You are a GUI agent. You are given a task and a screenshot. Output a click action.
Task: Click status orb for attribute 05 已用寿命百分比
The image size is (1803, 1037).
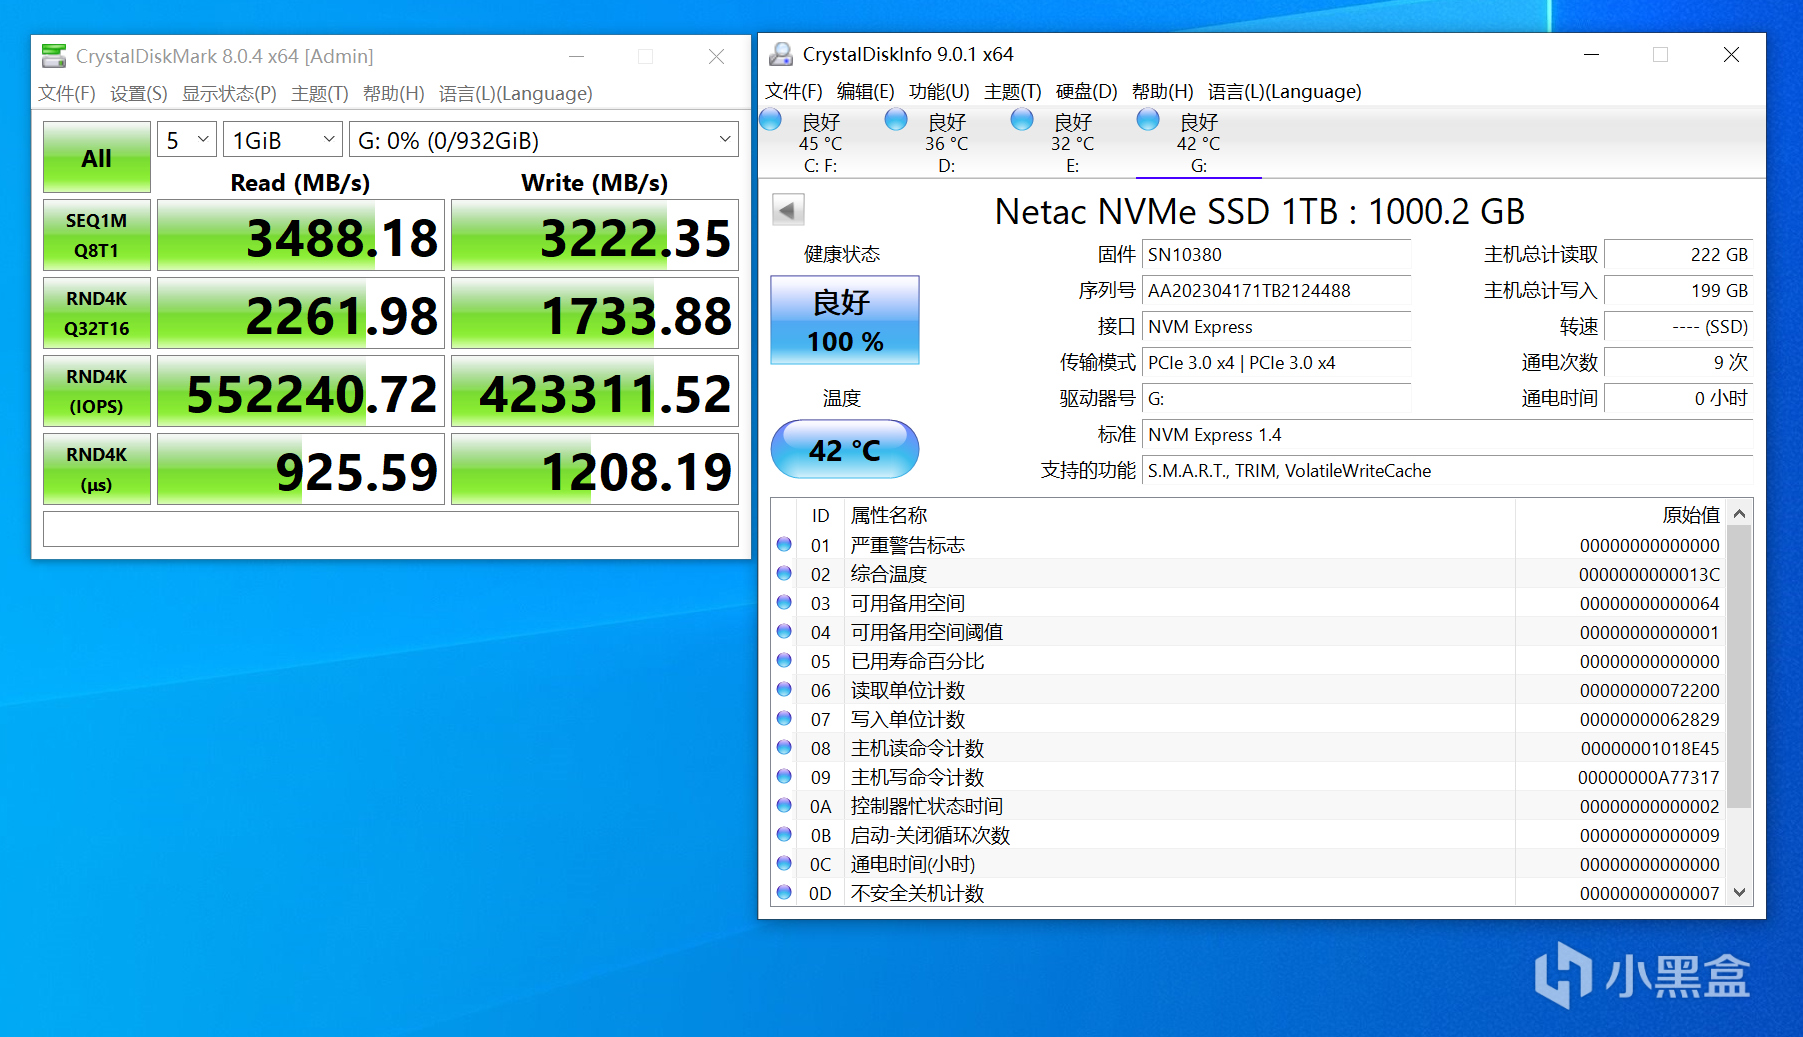785,661
